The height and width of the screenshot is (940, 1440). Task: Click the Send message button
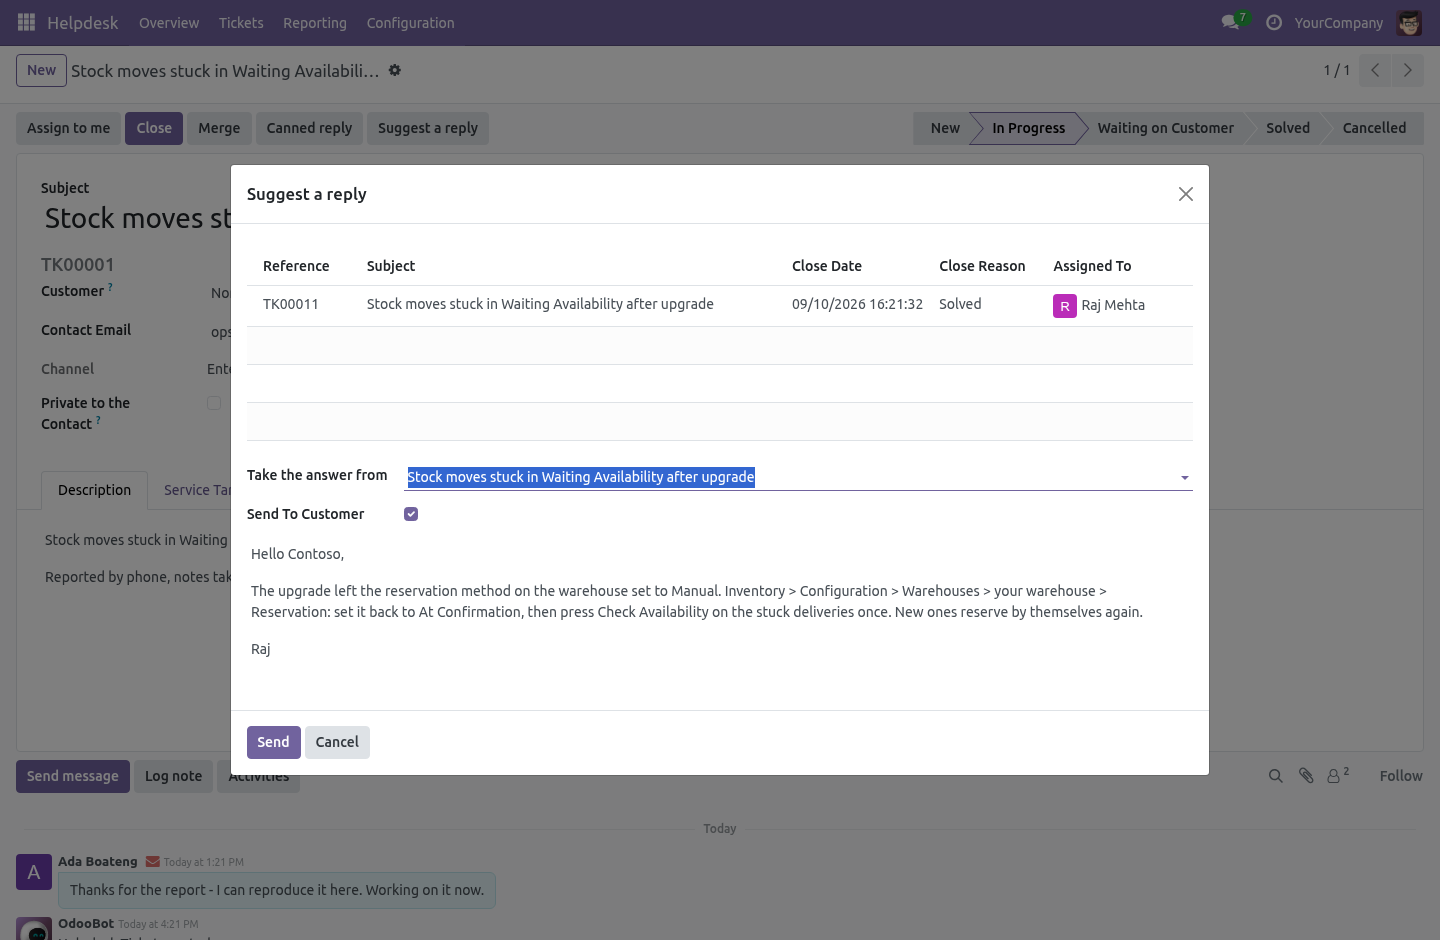click(x=73, y=776)
